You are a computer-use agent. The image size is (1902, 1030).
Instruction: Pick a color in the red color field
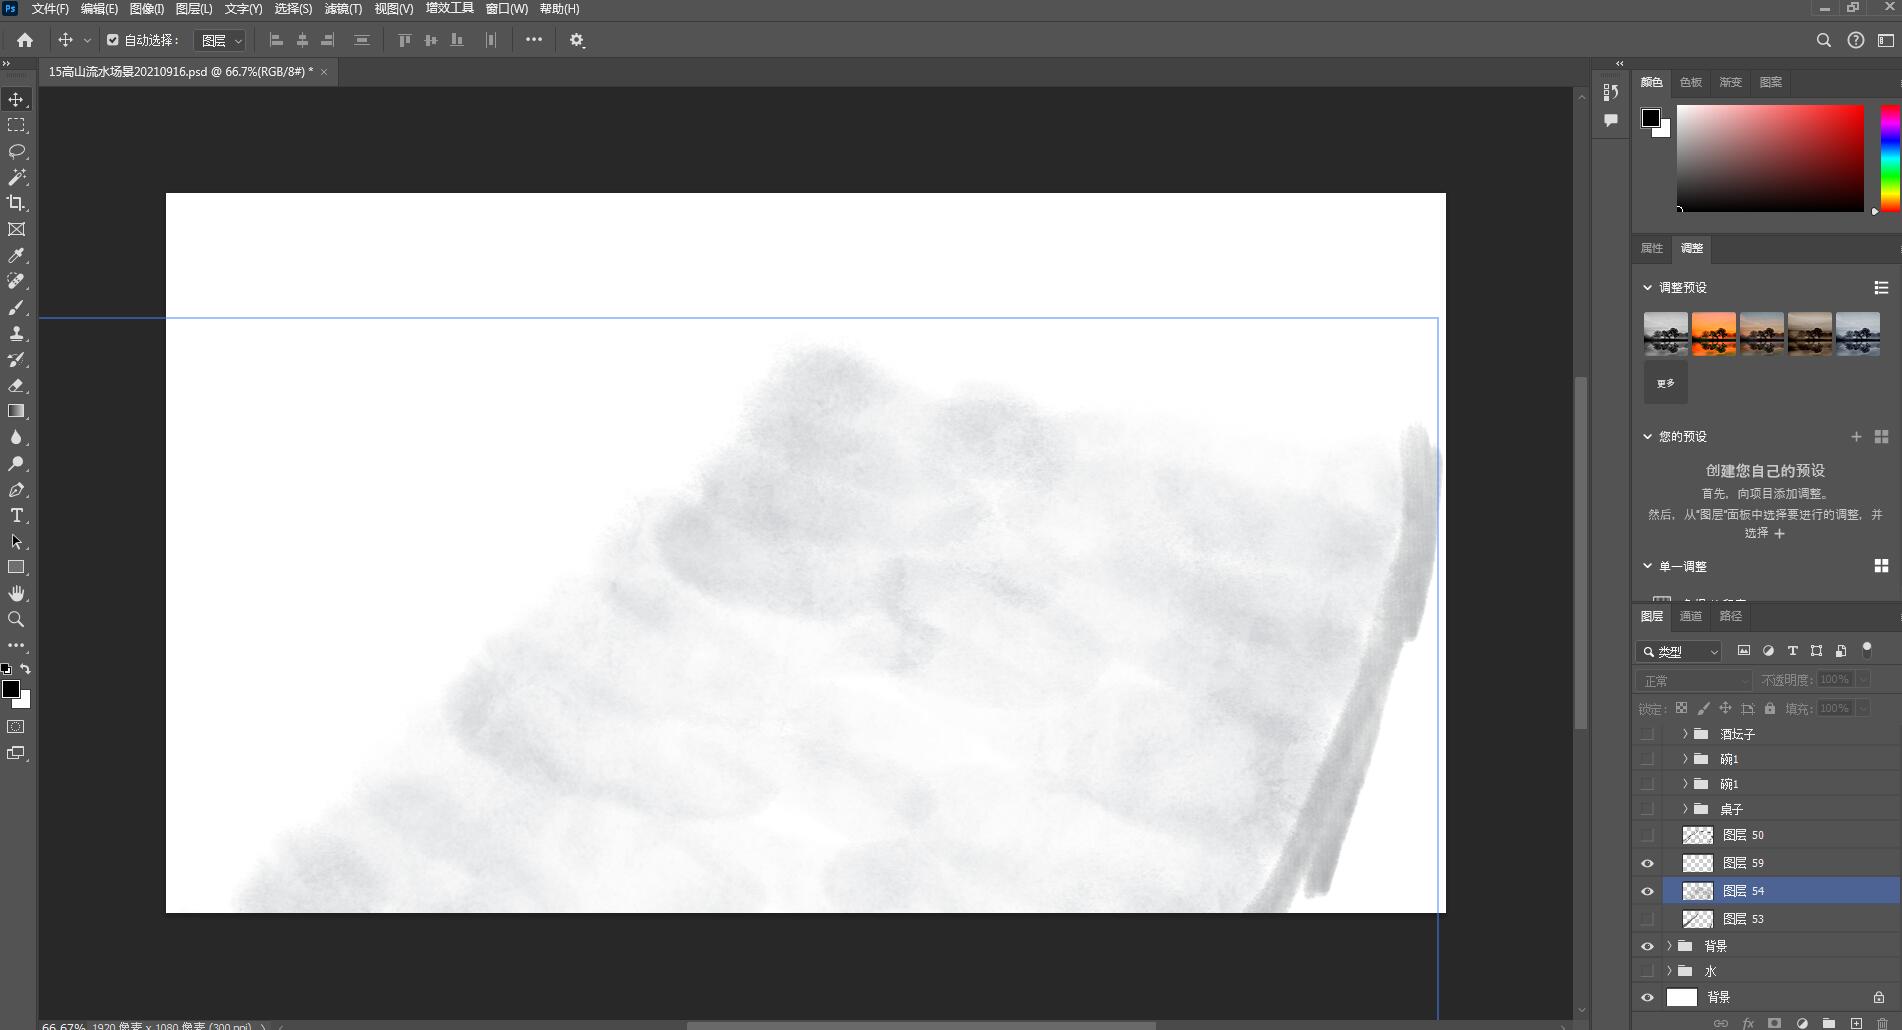[x=1770, y=158]
